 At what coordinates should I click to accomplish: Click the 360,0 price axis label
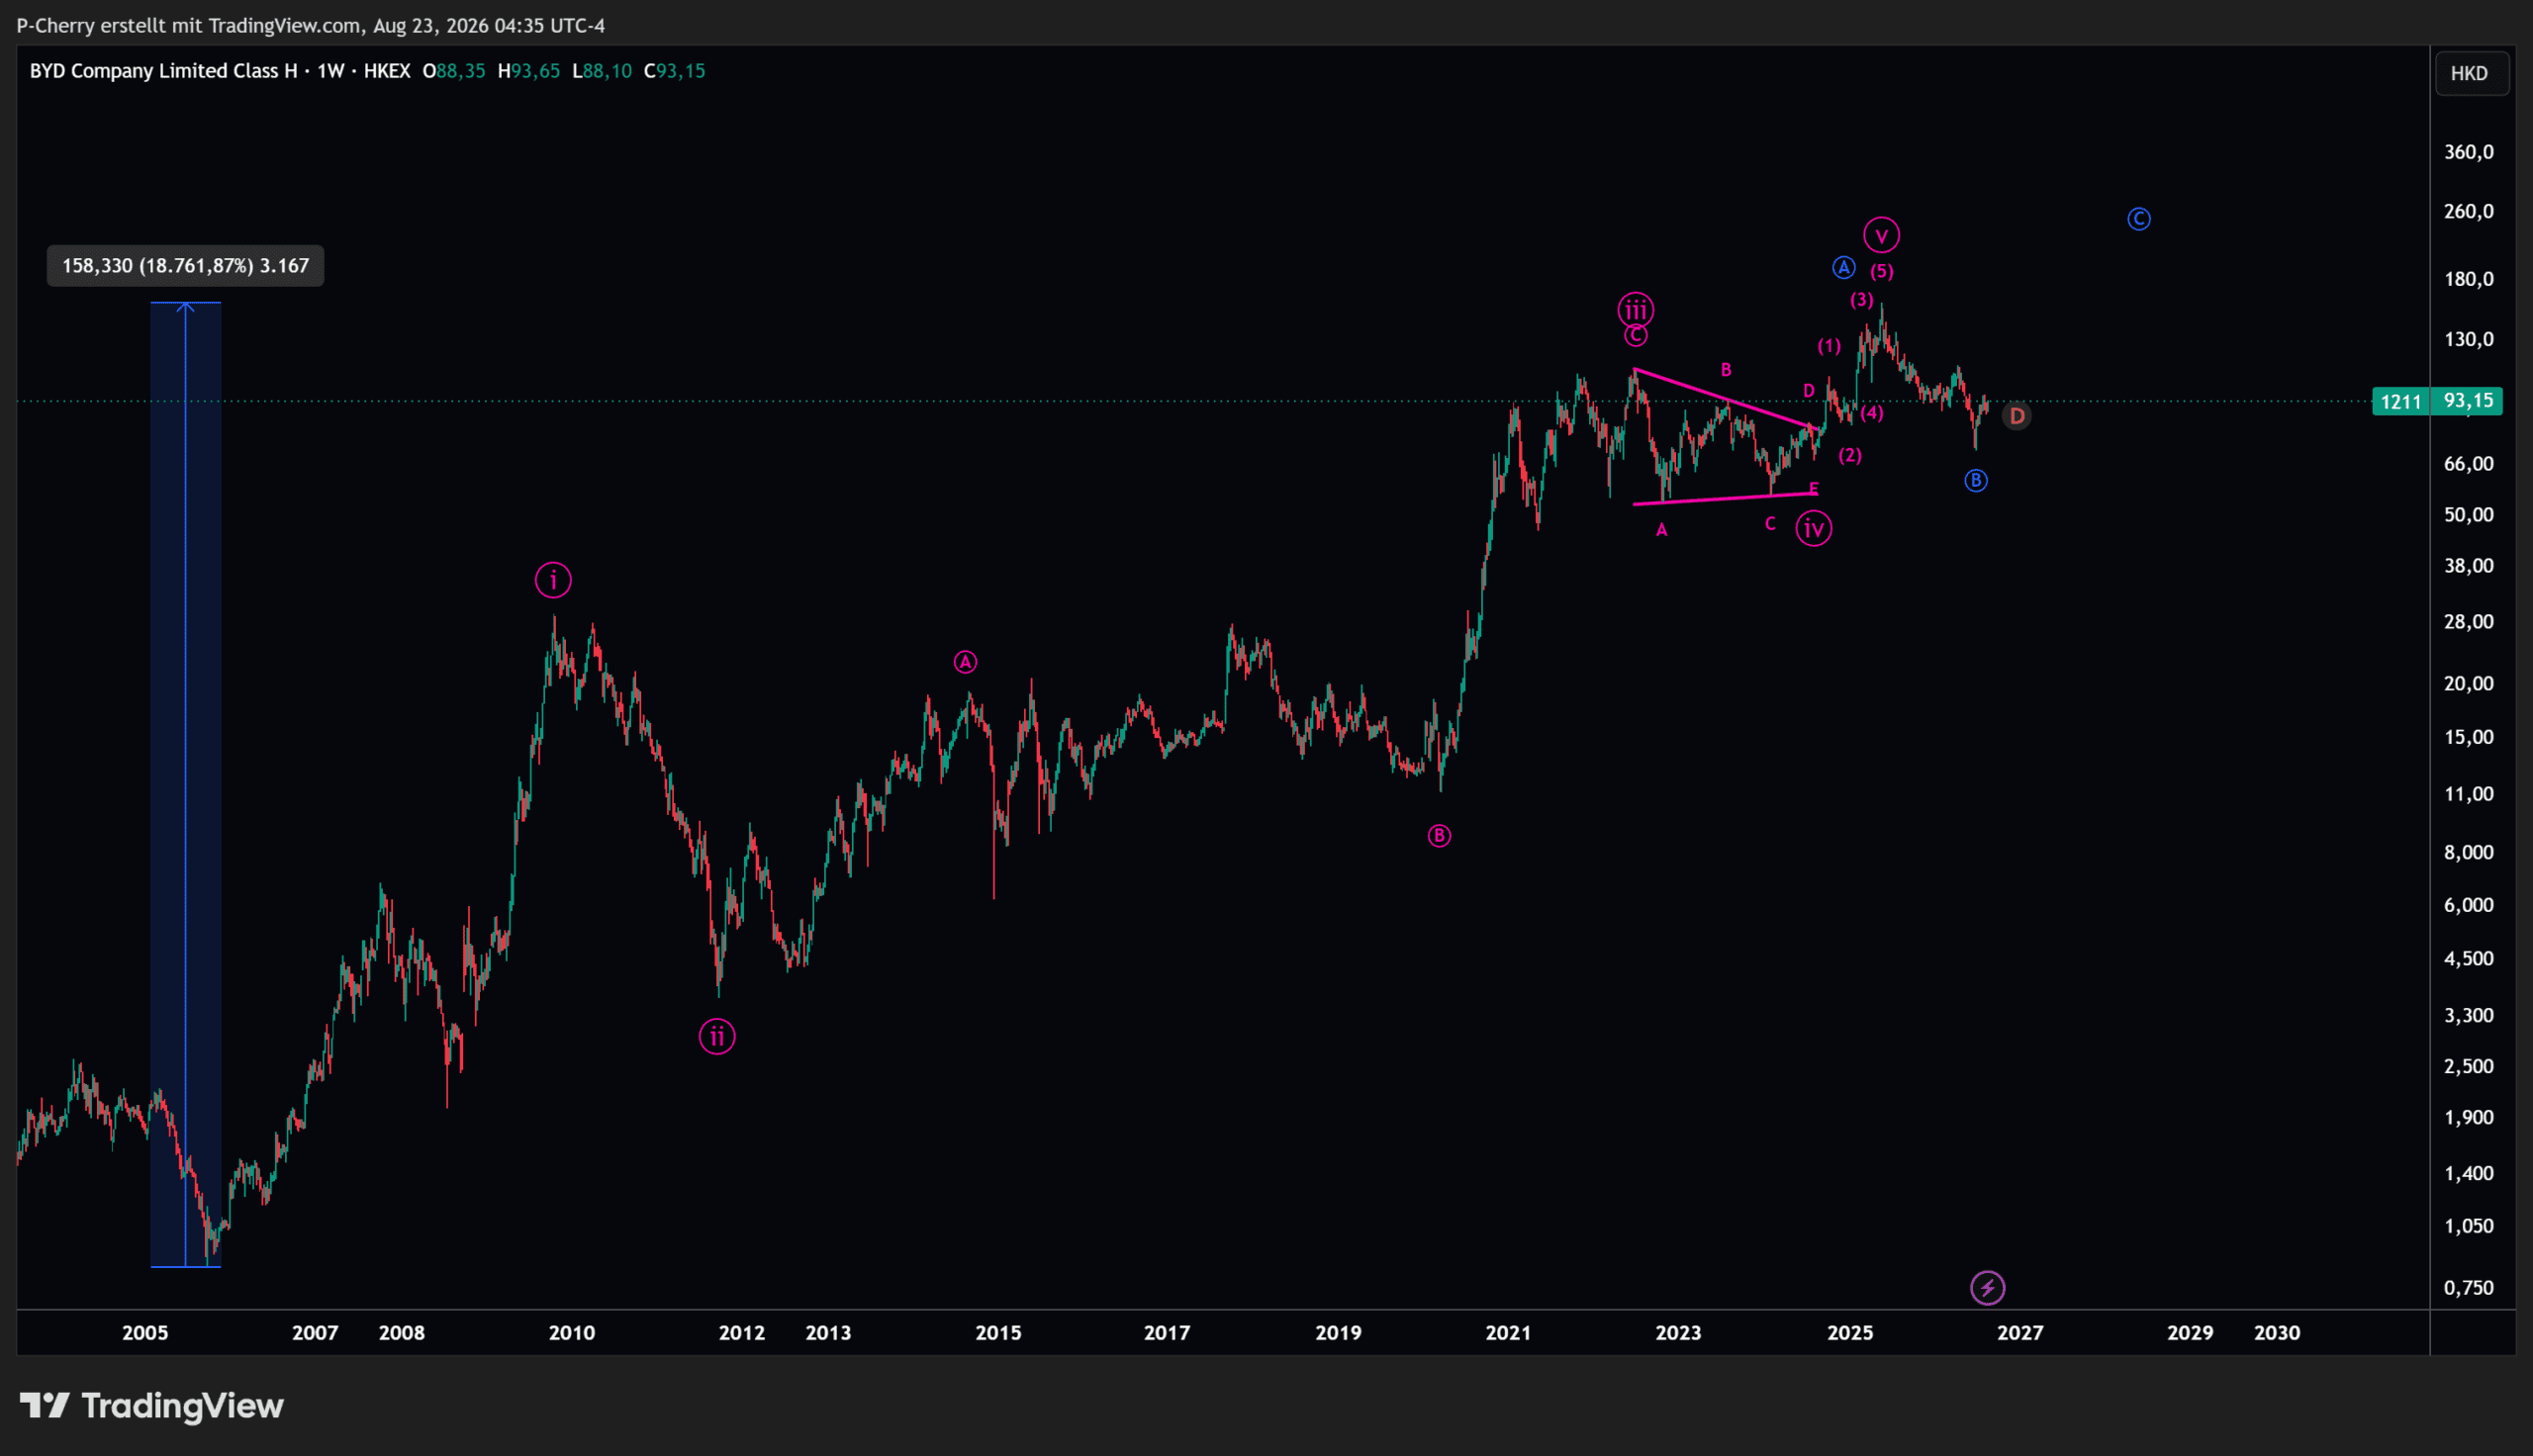[2469, 152]
